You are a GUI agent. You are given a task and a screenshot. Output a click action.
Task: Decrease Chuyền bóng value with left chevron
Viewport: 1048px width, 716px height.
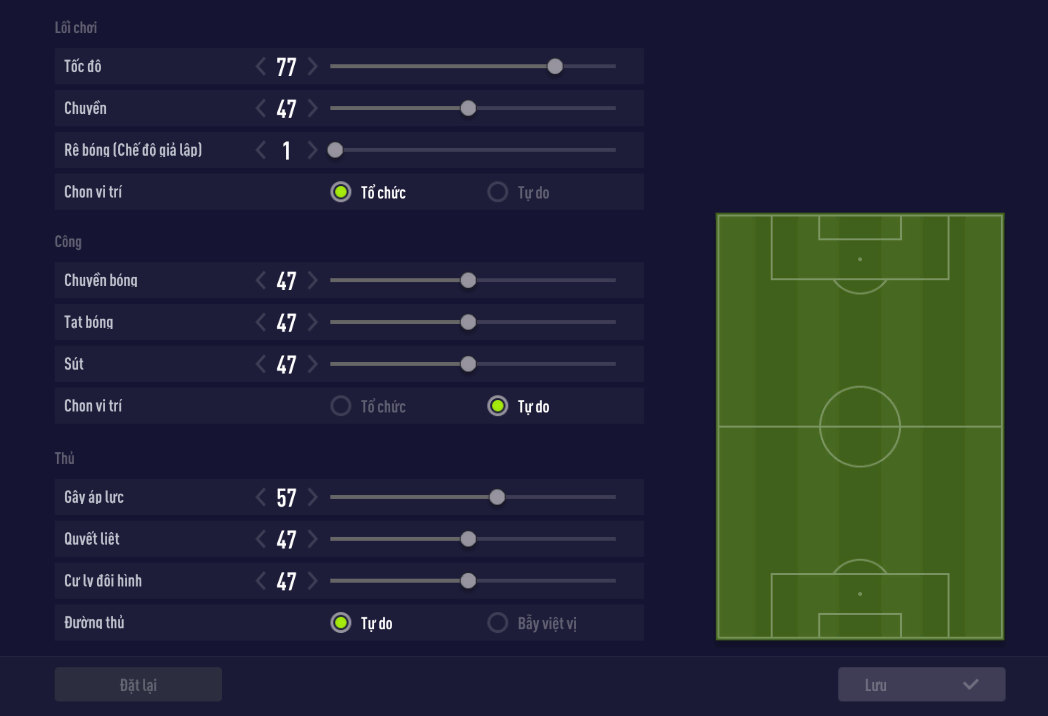coord(261,280)
